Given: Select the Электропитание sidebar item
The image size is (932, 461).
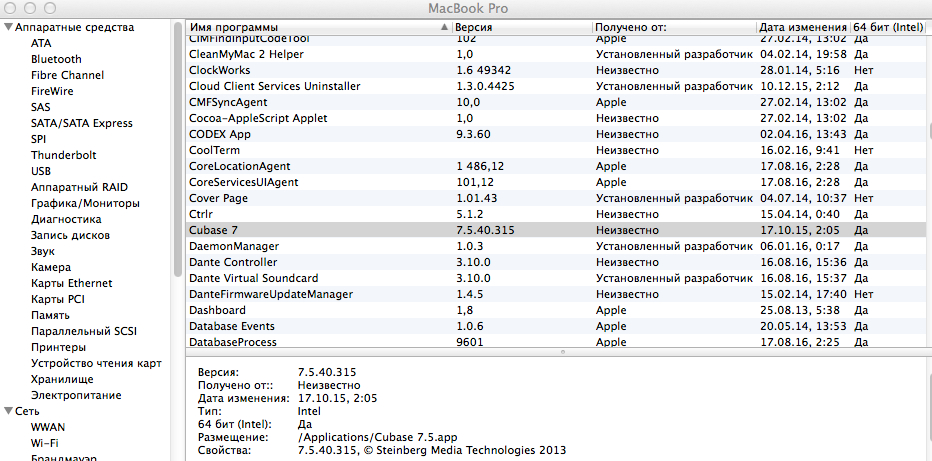Looking at the screenshot, I should [76, 395].
